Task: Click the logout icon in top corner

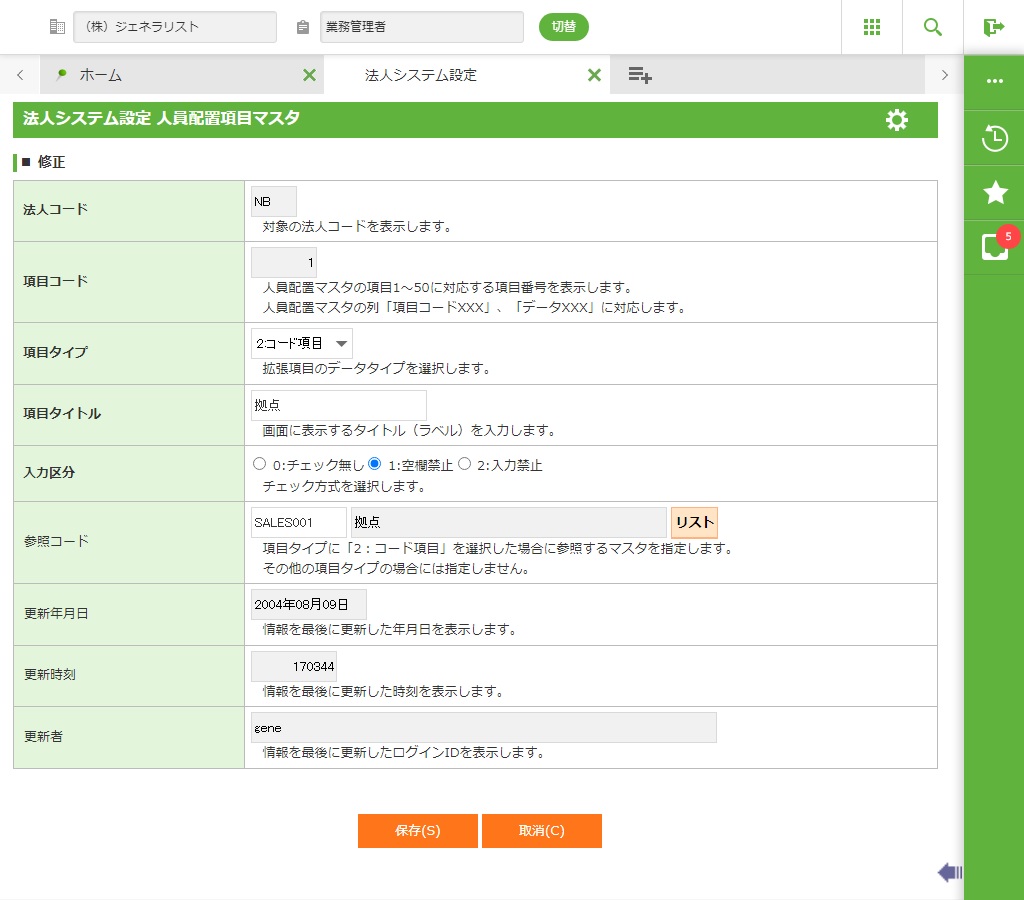Action: coord(993,27)
